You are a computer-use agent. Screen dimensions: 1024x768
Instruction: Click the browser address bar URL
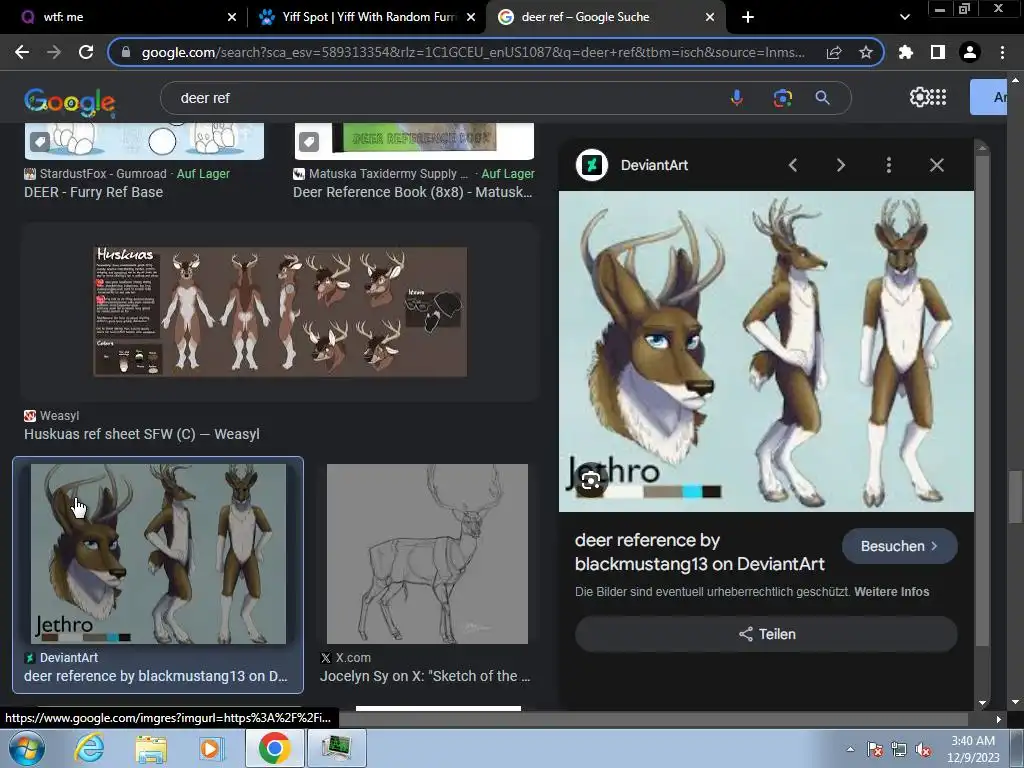point(473,52)
